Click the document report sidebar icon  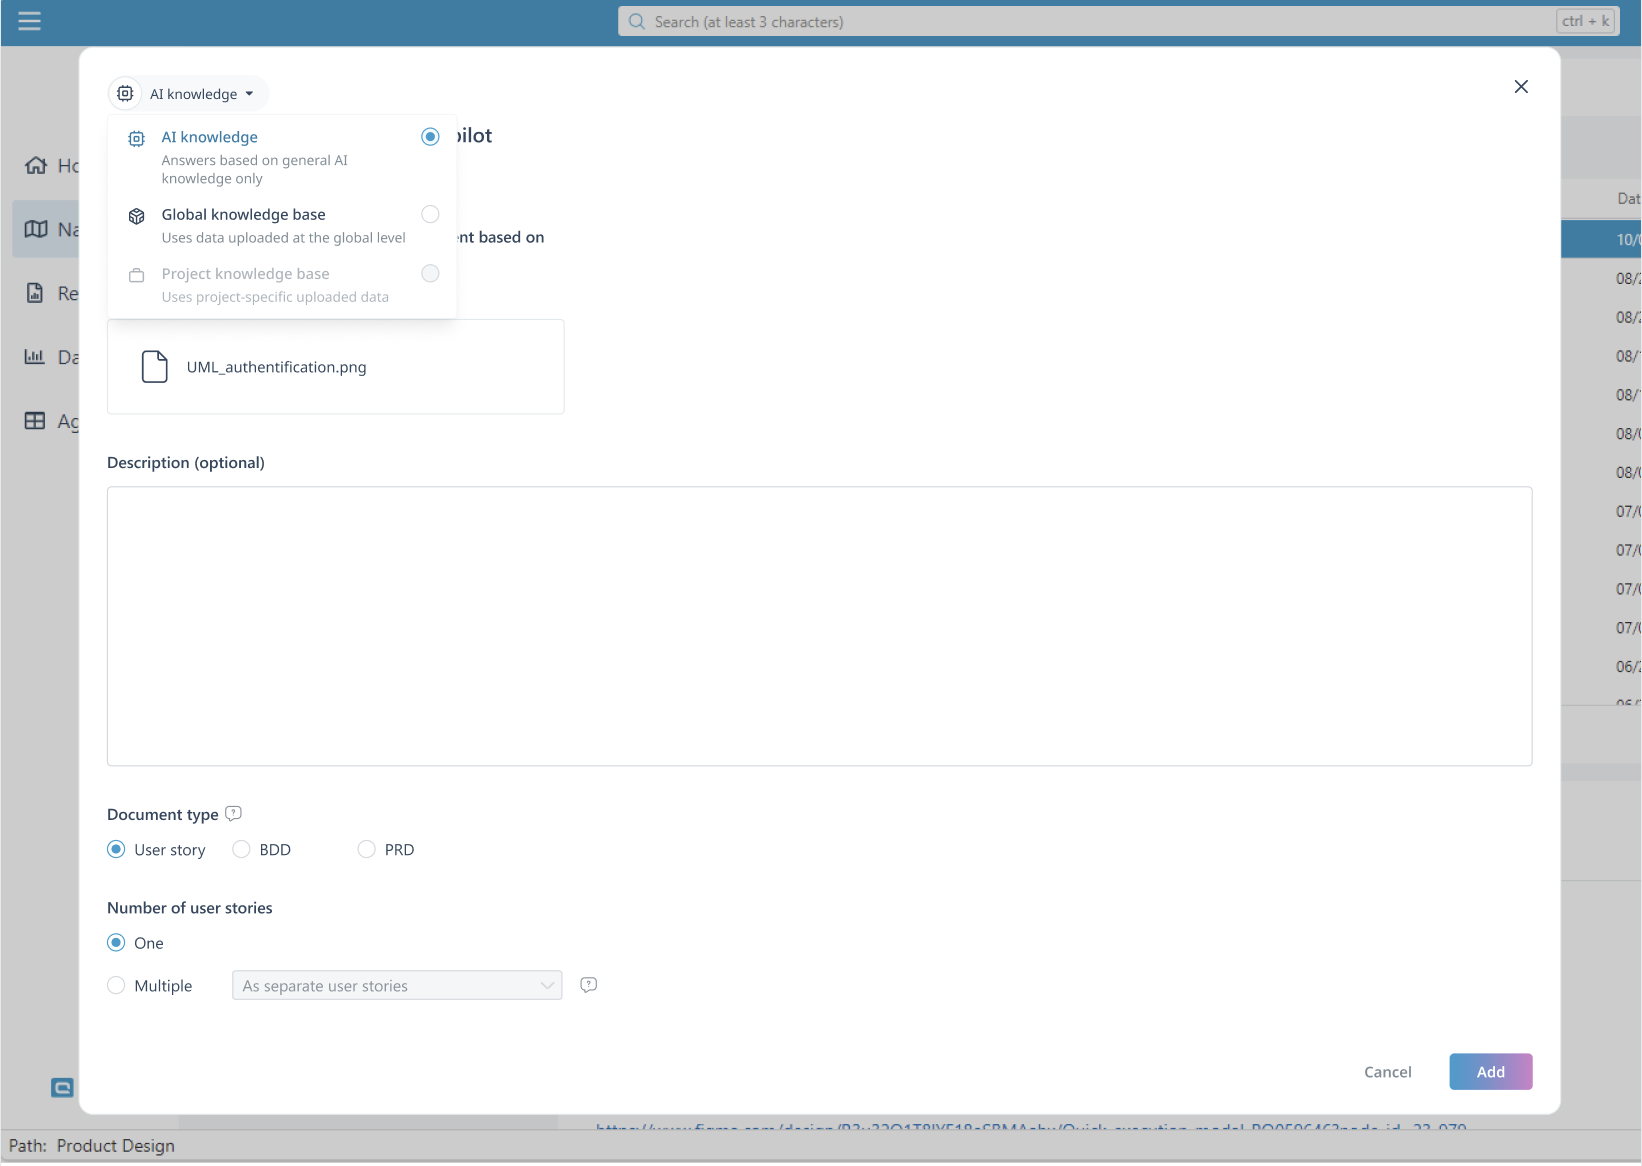(35, 293)
